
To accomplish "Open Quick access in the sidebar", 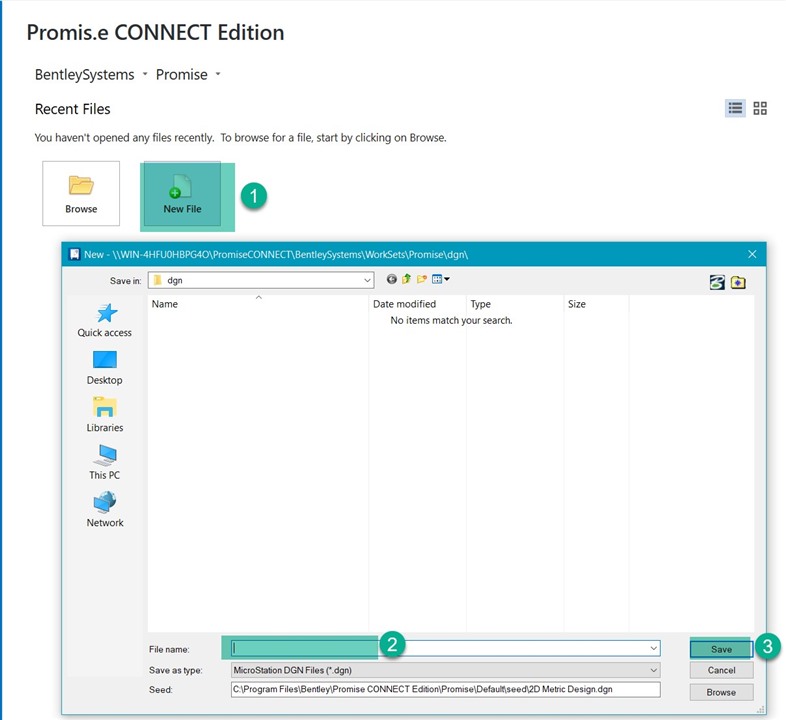I will tap(105, 320).
